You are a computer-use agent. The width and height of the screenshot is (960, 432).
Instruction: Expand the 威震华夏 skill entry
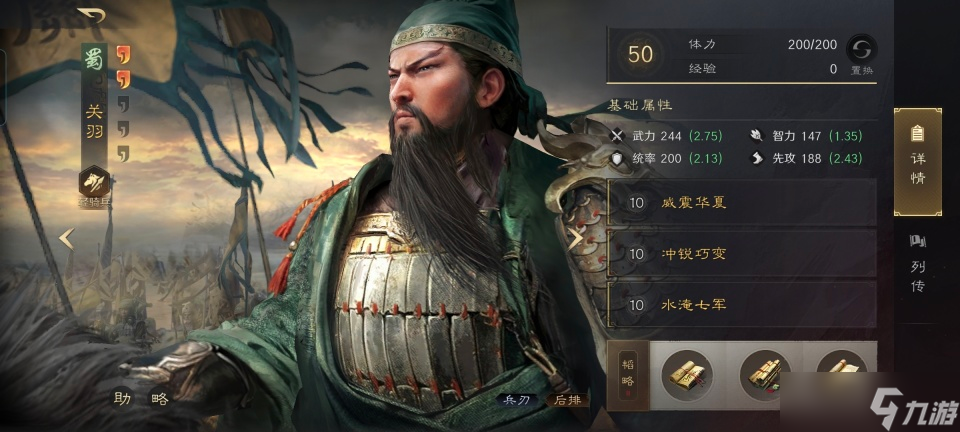click(x=741, y=202)
